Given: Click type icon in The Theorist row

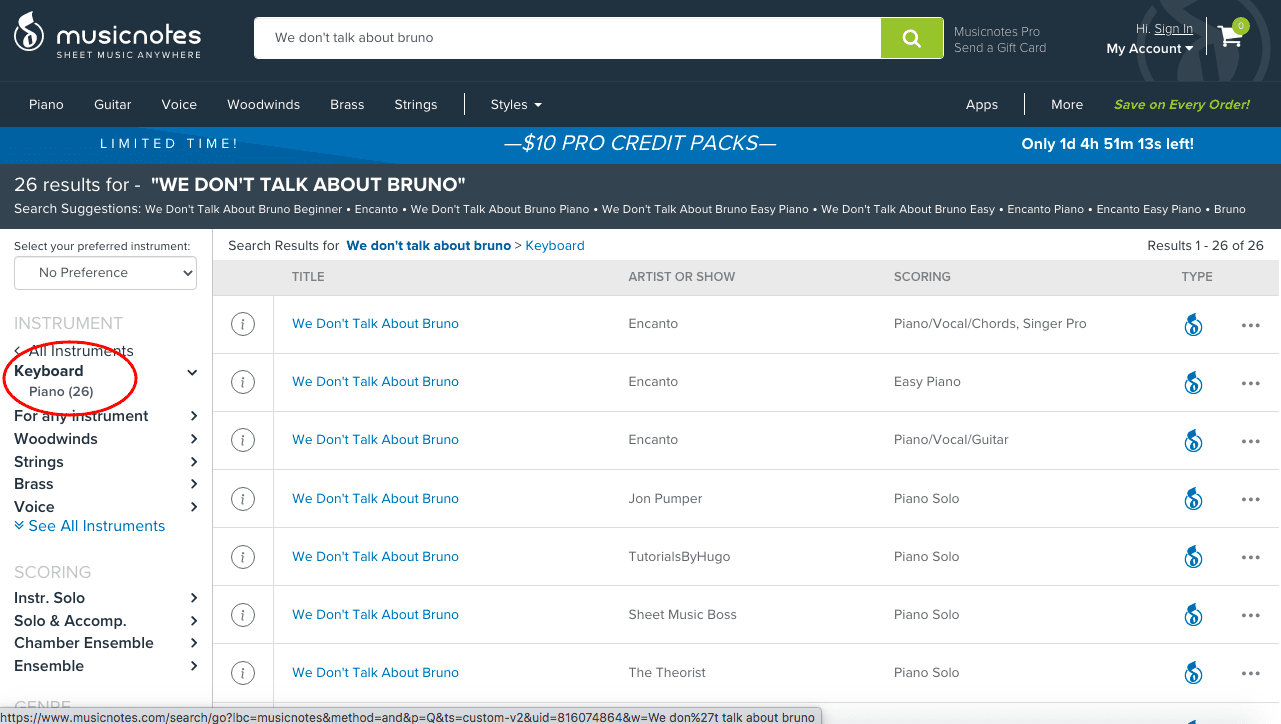Looking at the screenshot, I should click(x=1193, y=673).
